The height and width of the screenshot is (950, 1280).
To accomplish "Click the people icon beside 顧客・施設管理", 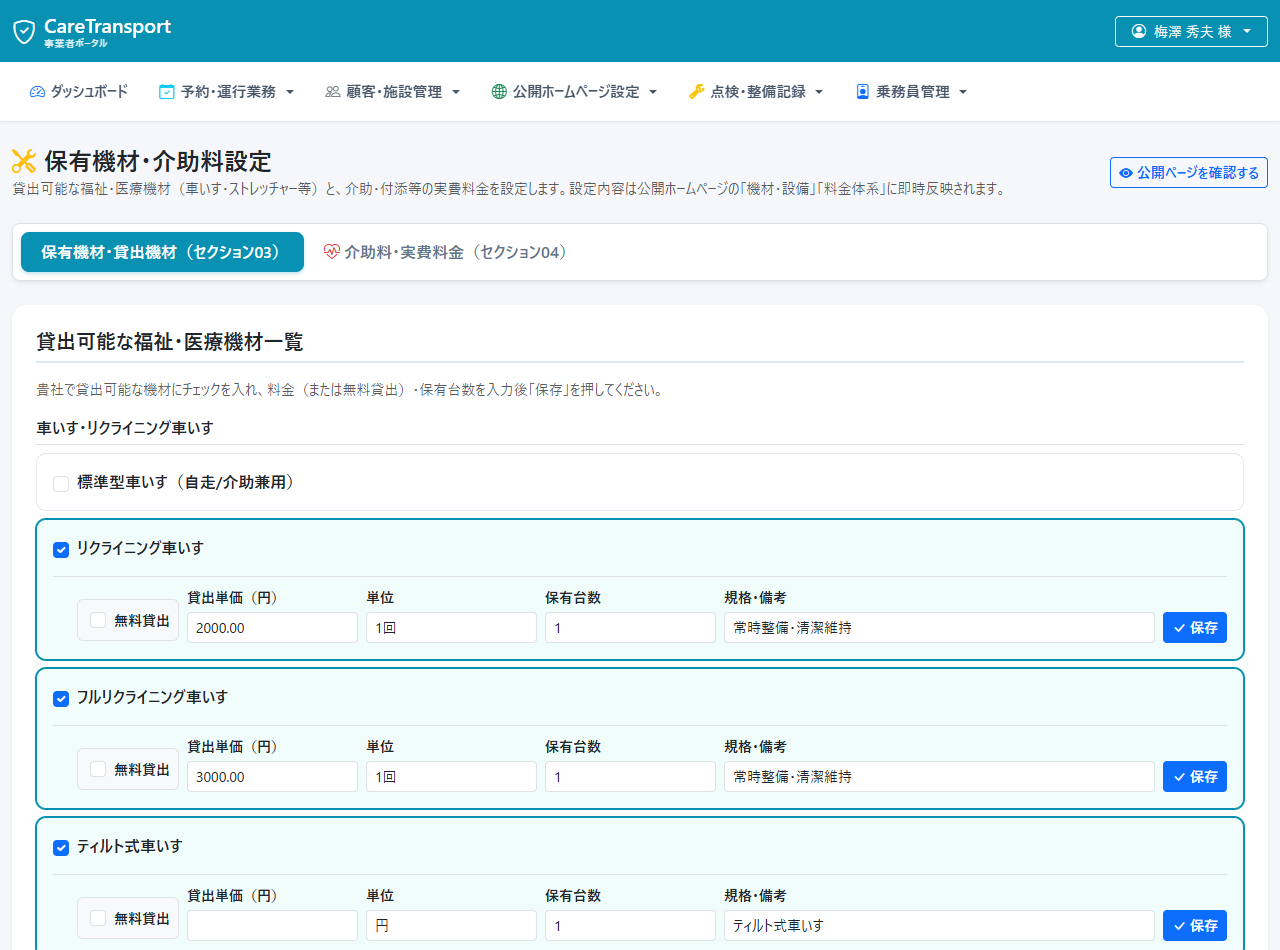I will [333, 92].
